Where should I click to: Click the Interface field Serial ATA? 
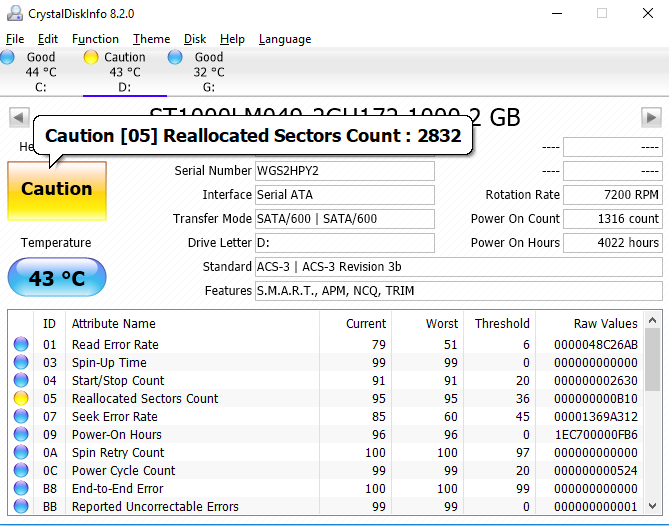tap(345, 195)
